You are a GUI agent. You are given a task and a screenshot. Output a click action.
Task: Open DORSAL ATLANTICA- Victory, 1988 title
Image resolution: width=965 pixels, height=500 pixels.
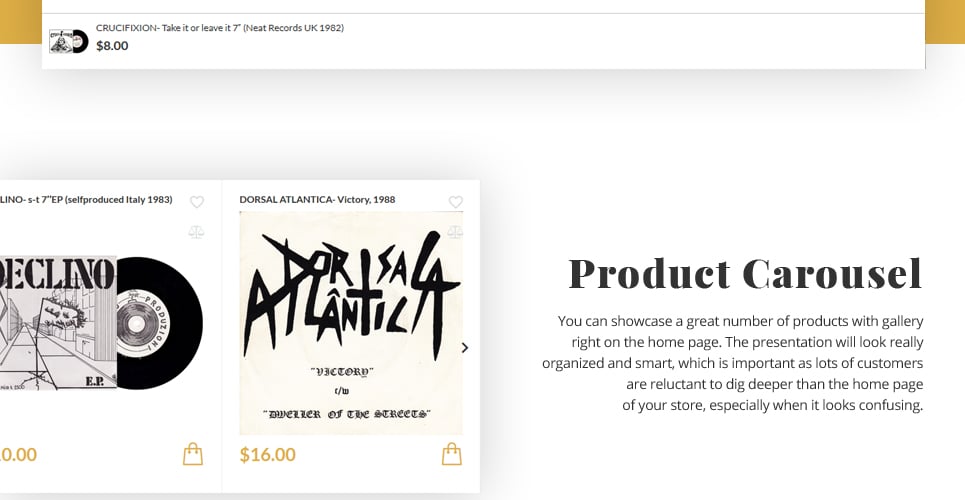coord(318,200)
